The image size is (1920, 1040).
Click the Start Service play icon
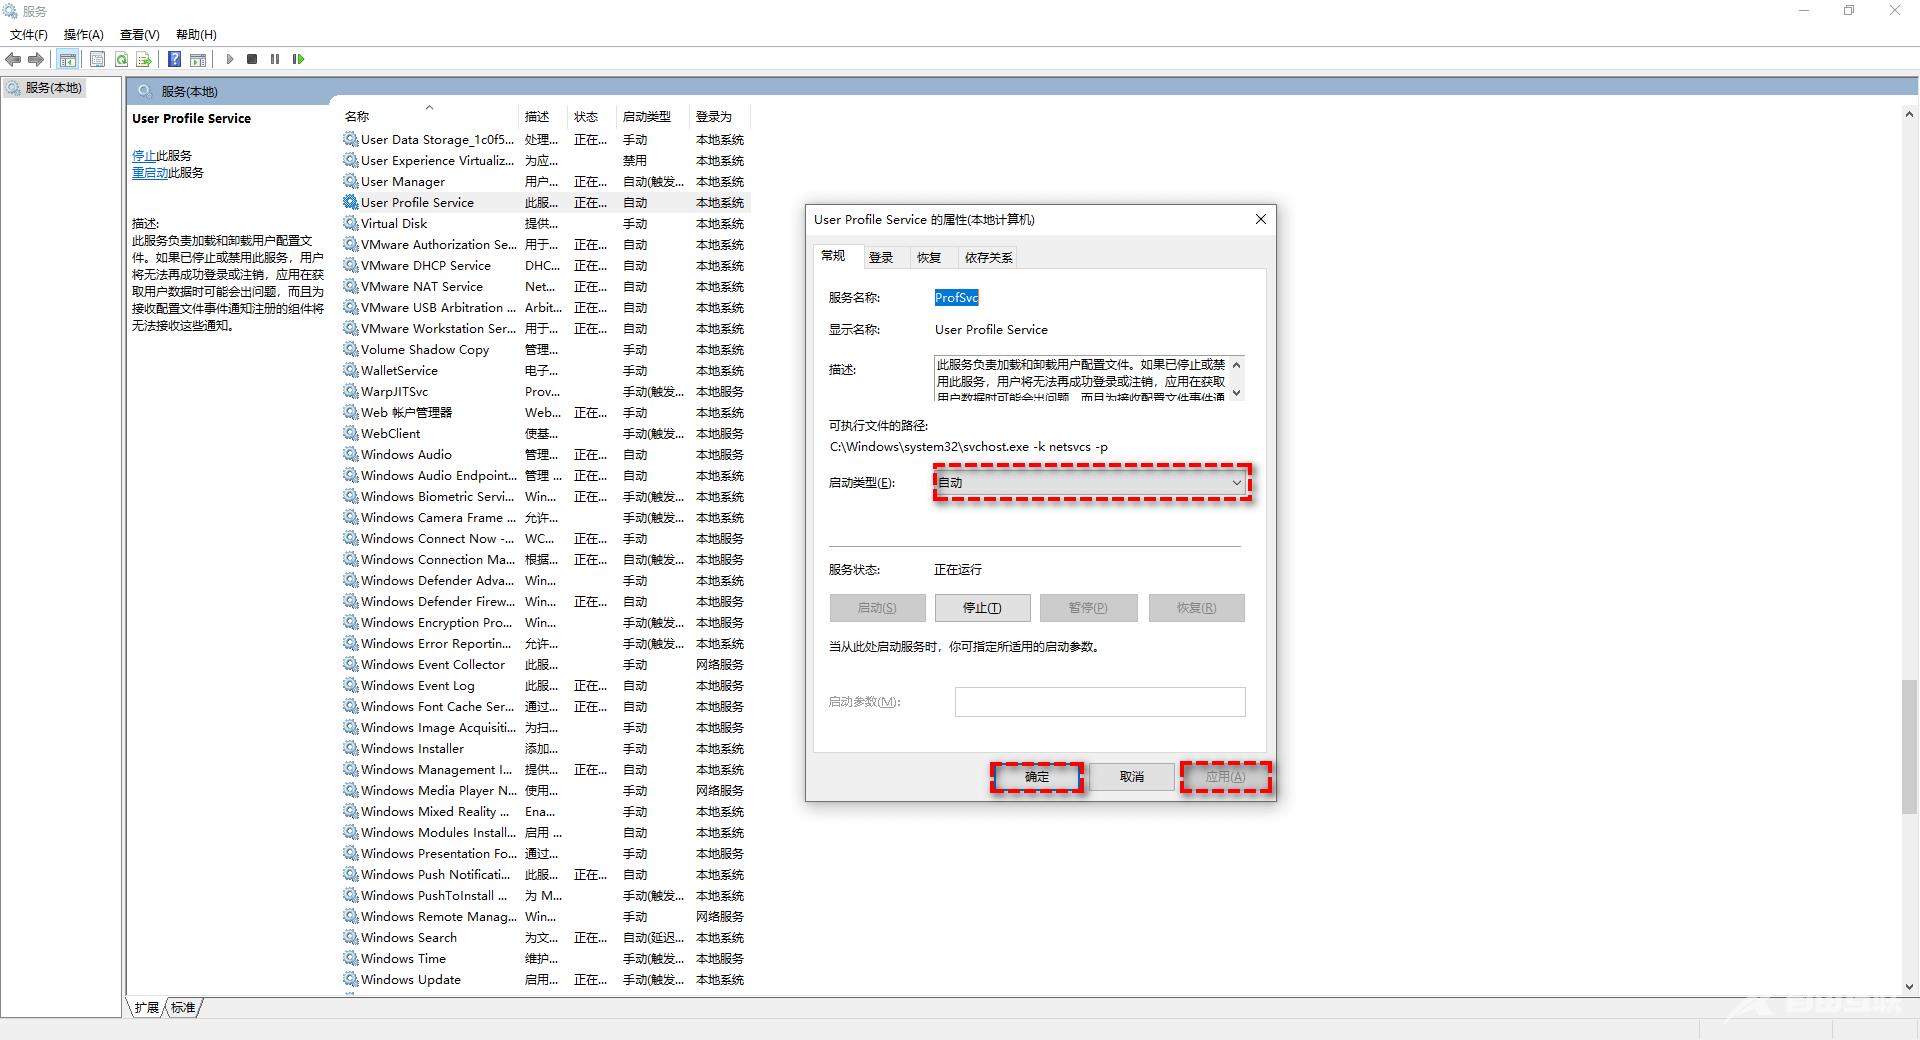coord(229,60)
